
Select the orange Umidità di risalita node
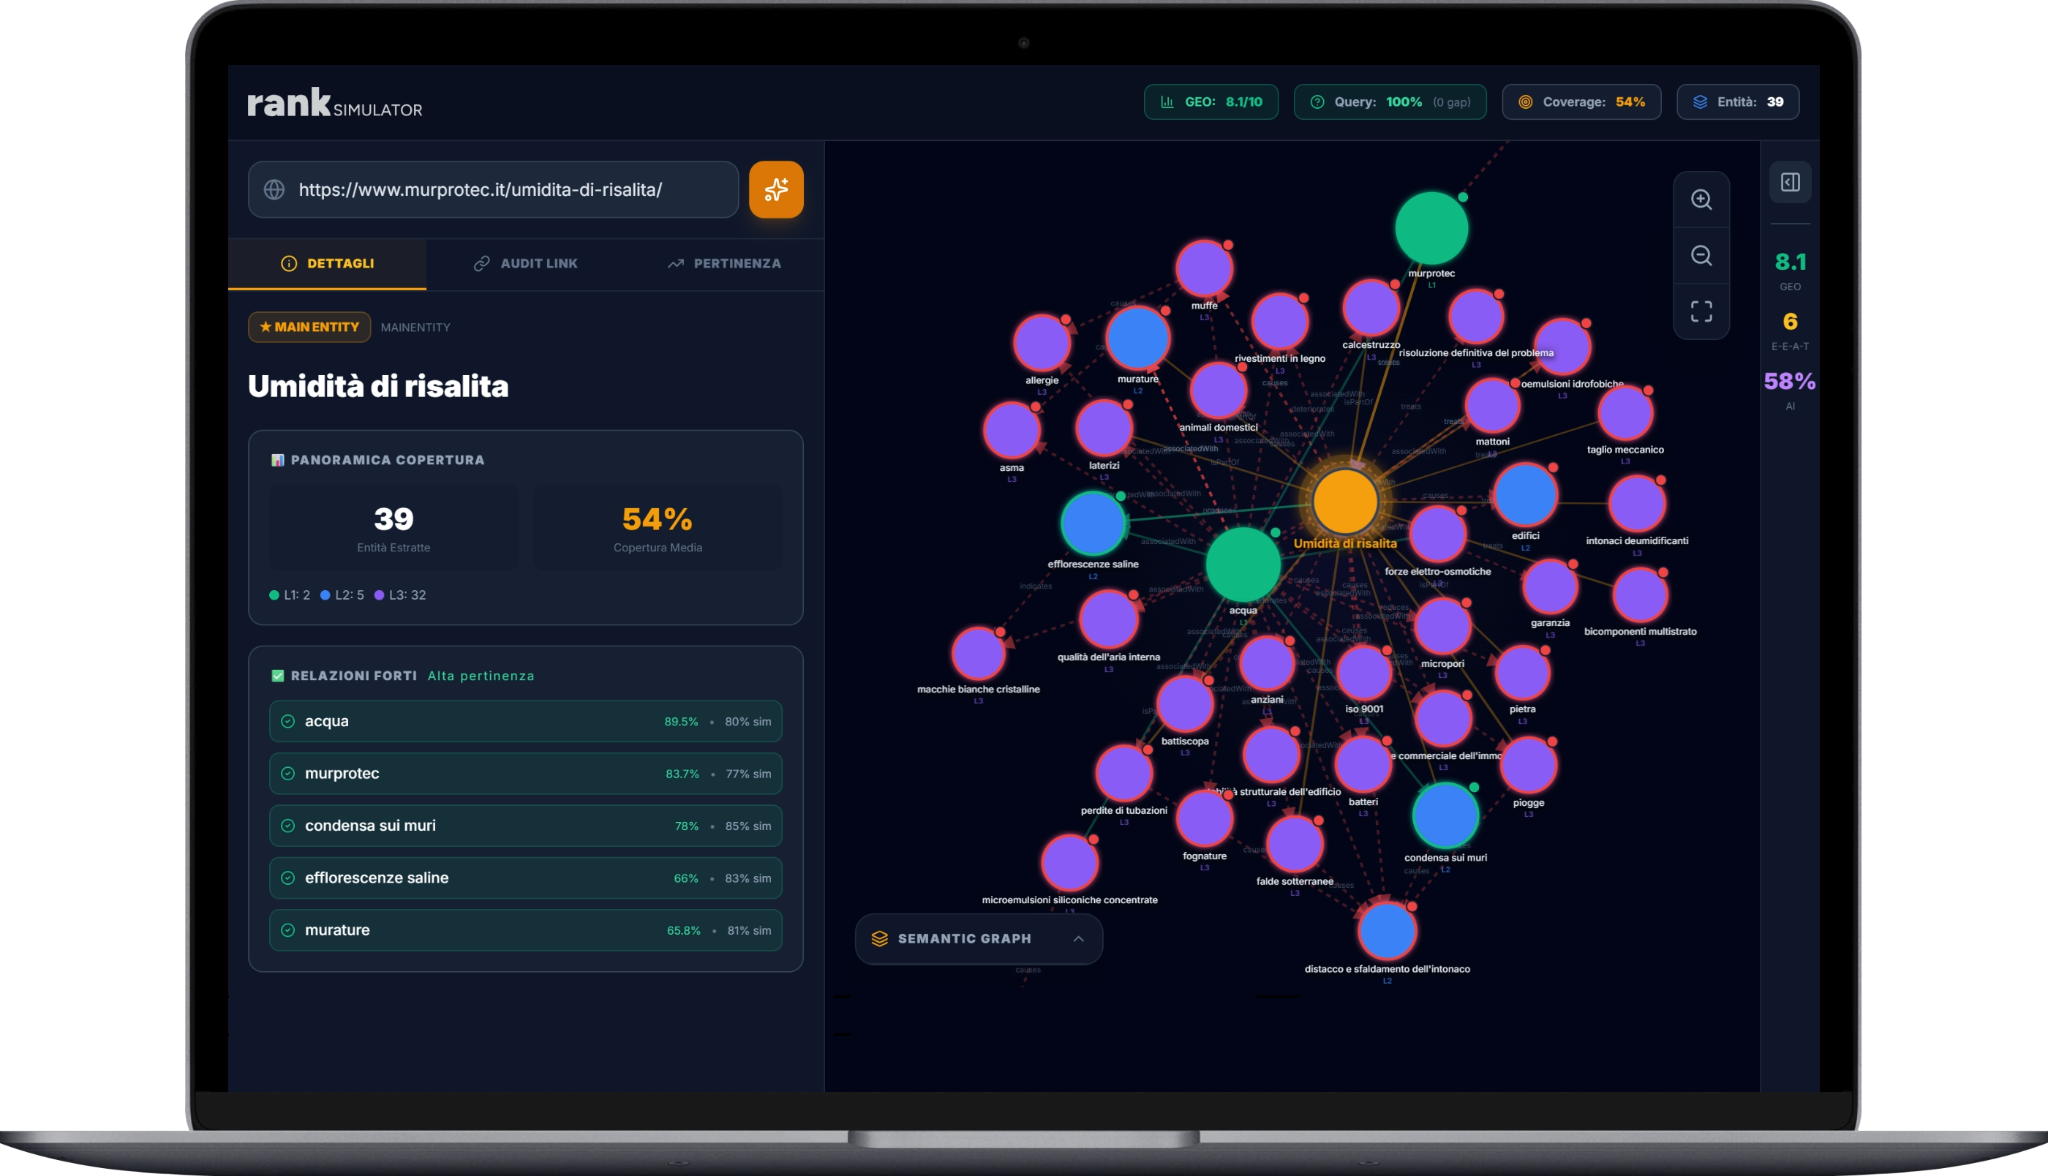click(x=1345, y=502)
